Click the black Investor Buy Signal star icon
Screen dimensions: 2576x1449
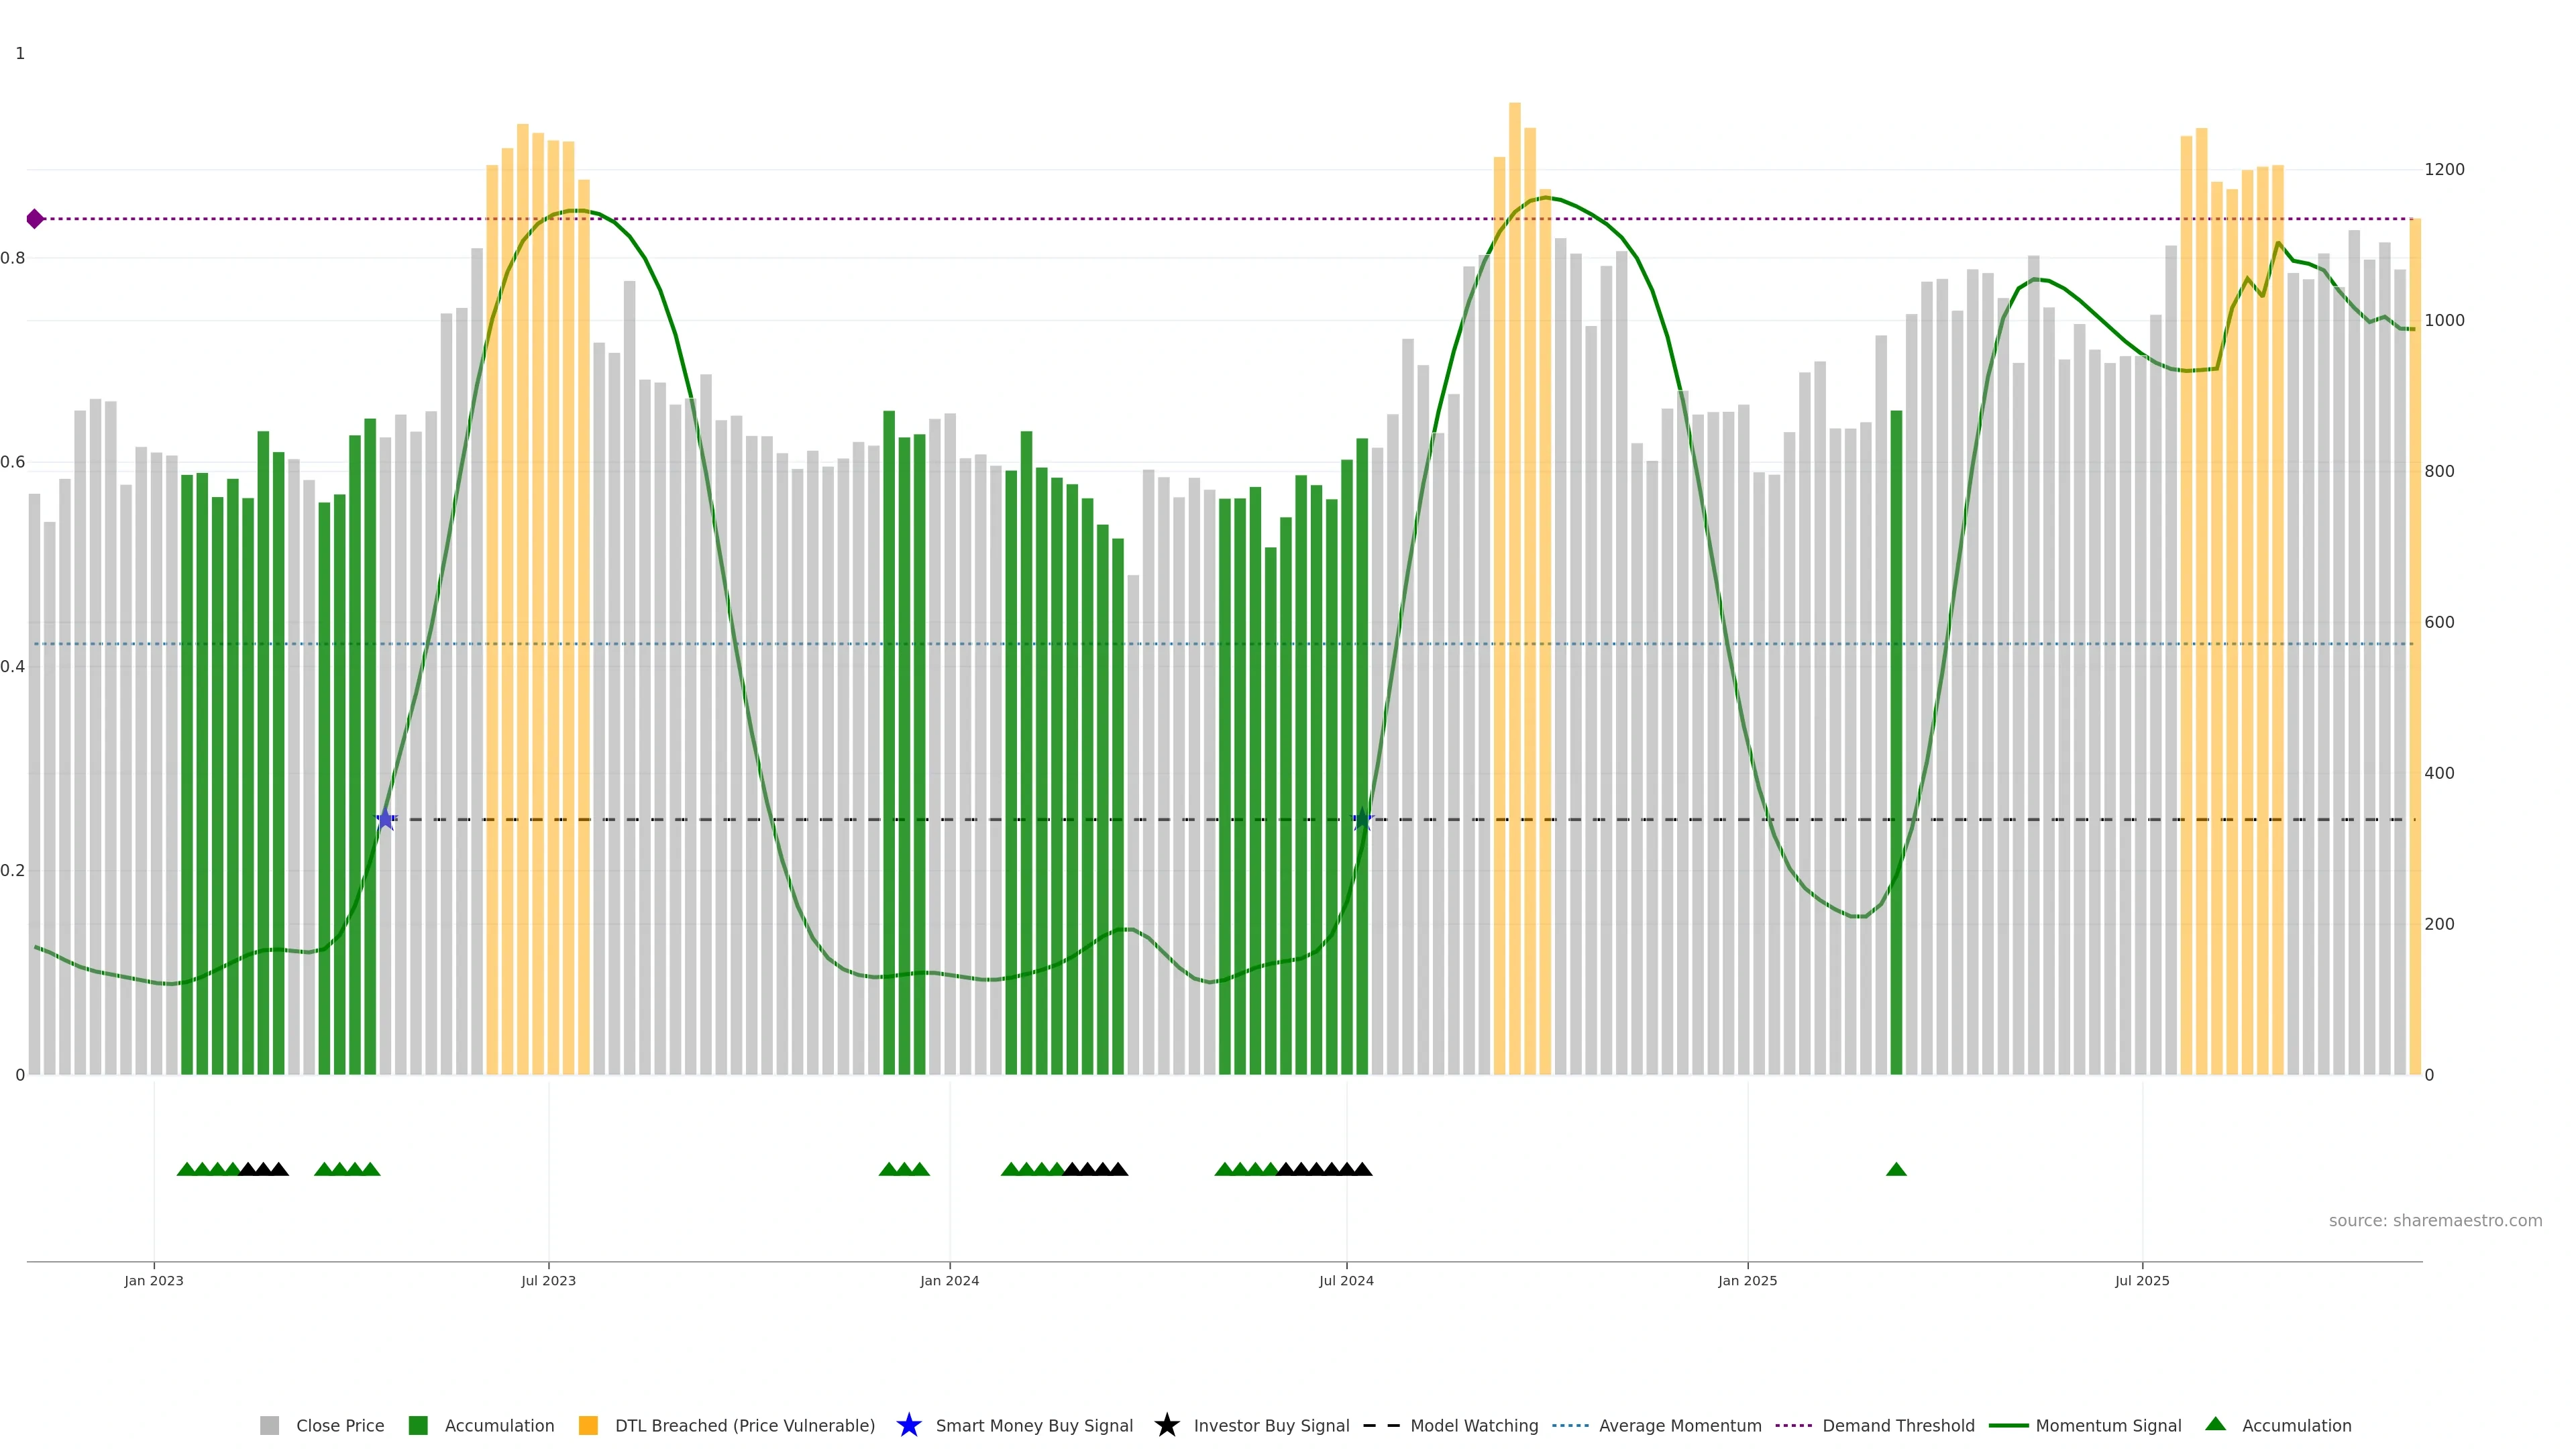(x=1166, y=1425)
